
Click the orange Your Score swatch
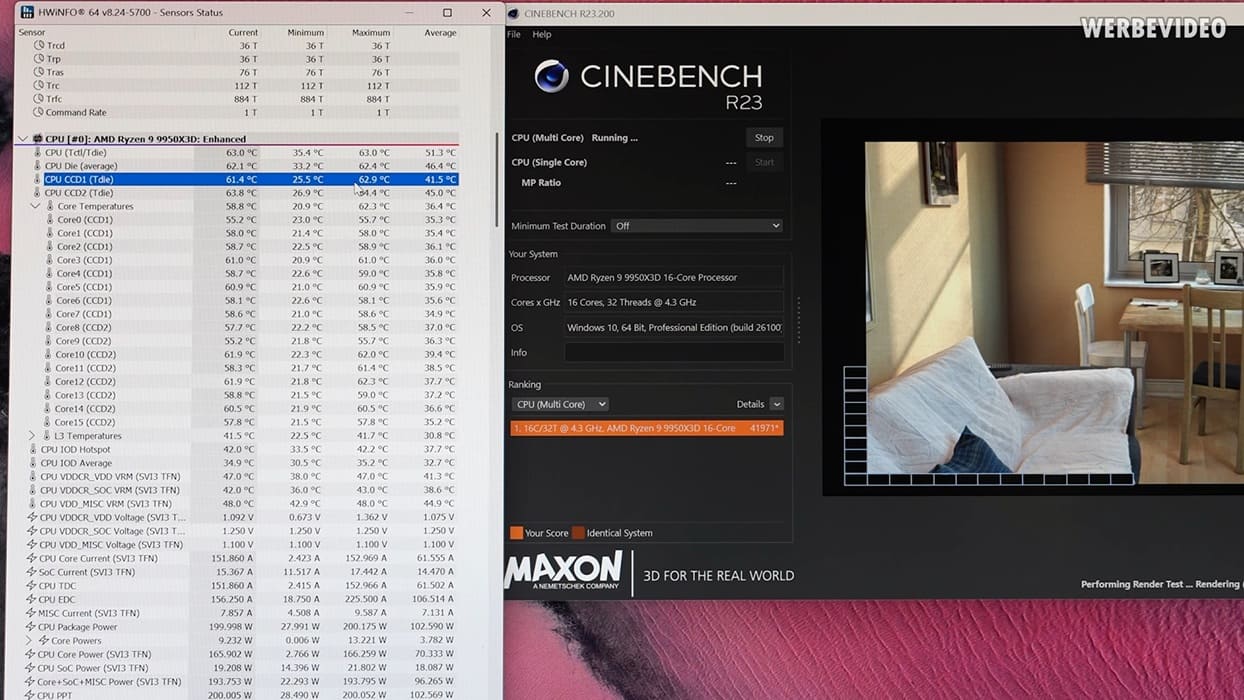click(516, 533)
